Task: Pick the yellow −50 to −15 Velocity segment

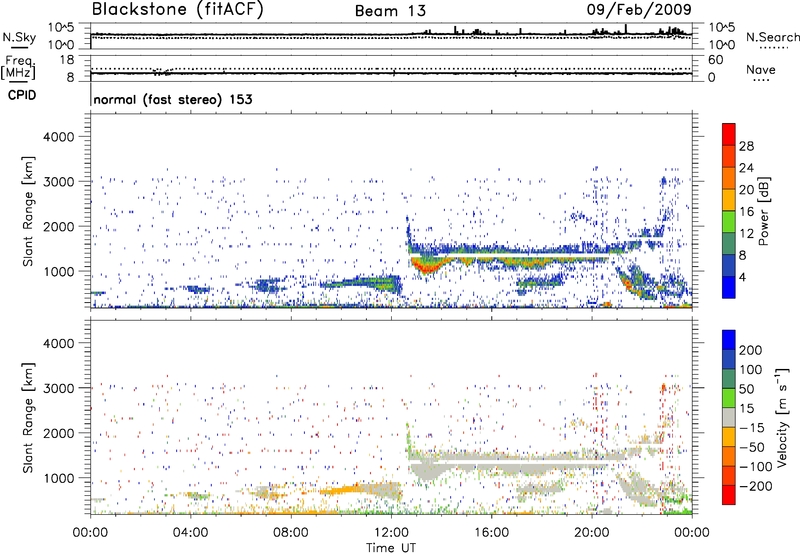Action: [729, 437]
